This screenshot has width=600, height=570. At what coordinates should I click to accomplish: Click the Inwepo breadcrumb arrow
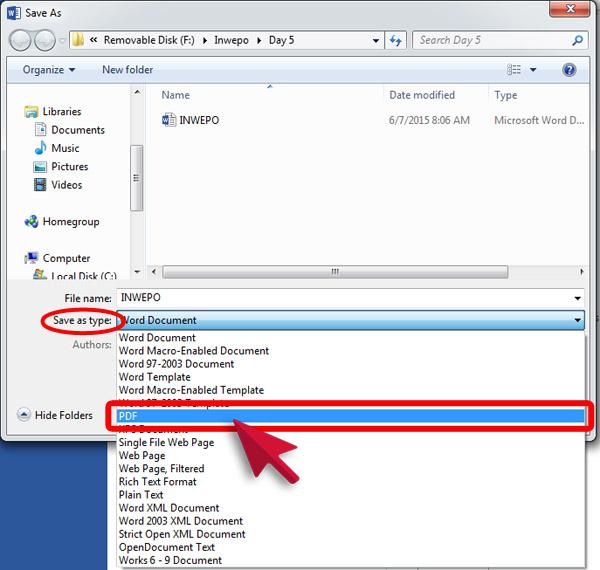[x=259, y=41]
